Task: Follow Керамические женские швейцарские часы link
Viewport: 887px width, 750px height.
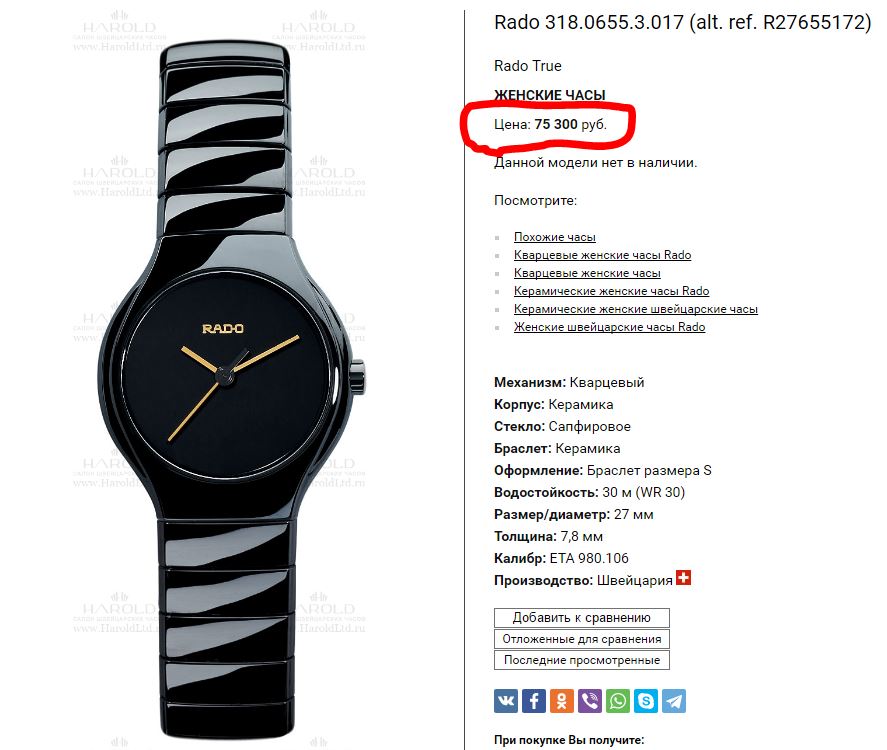Action: 636,309
